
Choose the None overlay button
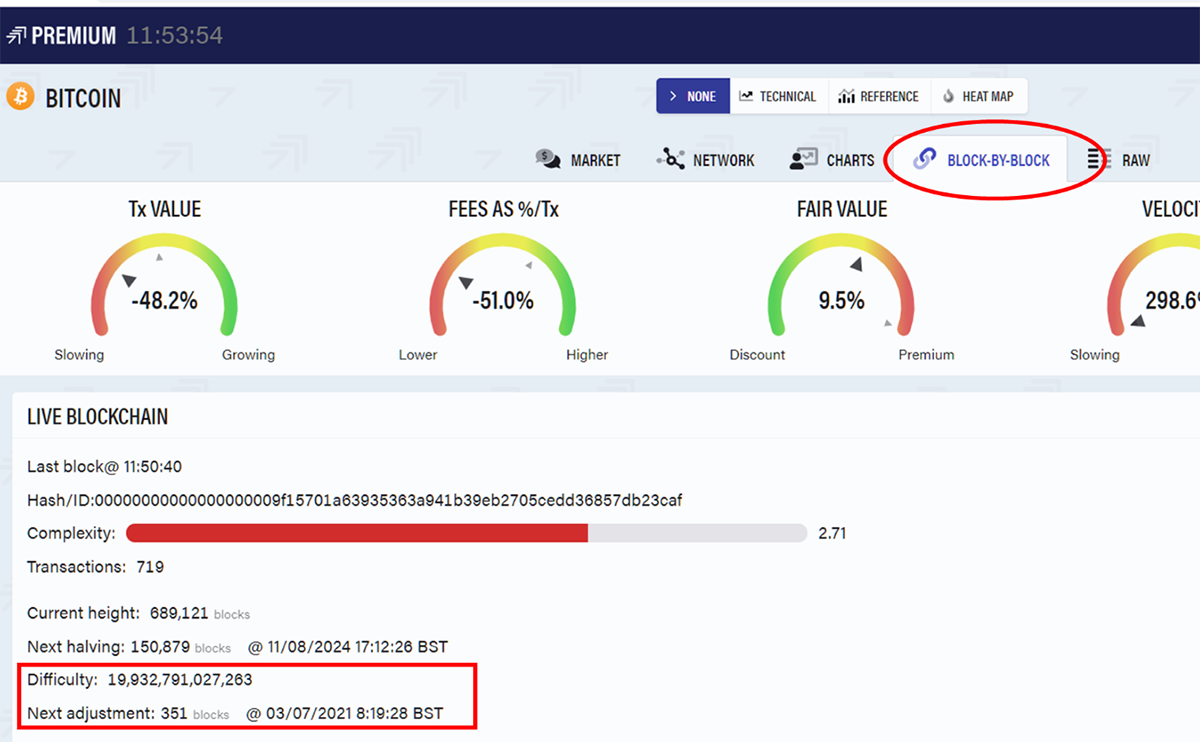click(693, 96)
